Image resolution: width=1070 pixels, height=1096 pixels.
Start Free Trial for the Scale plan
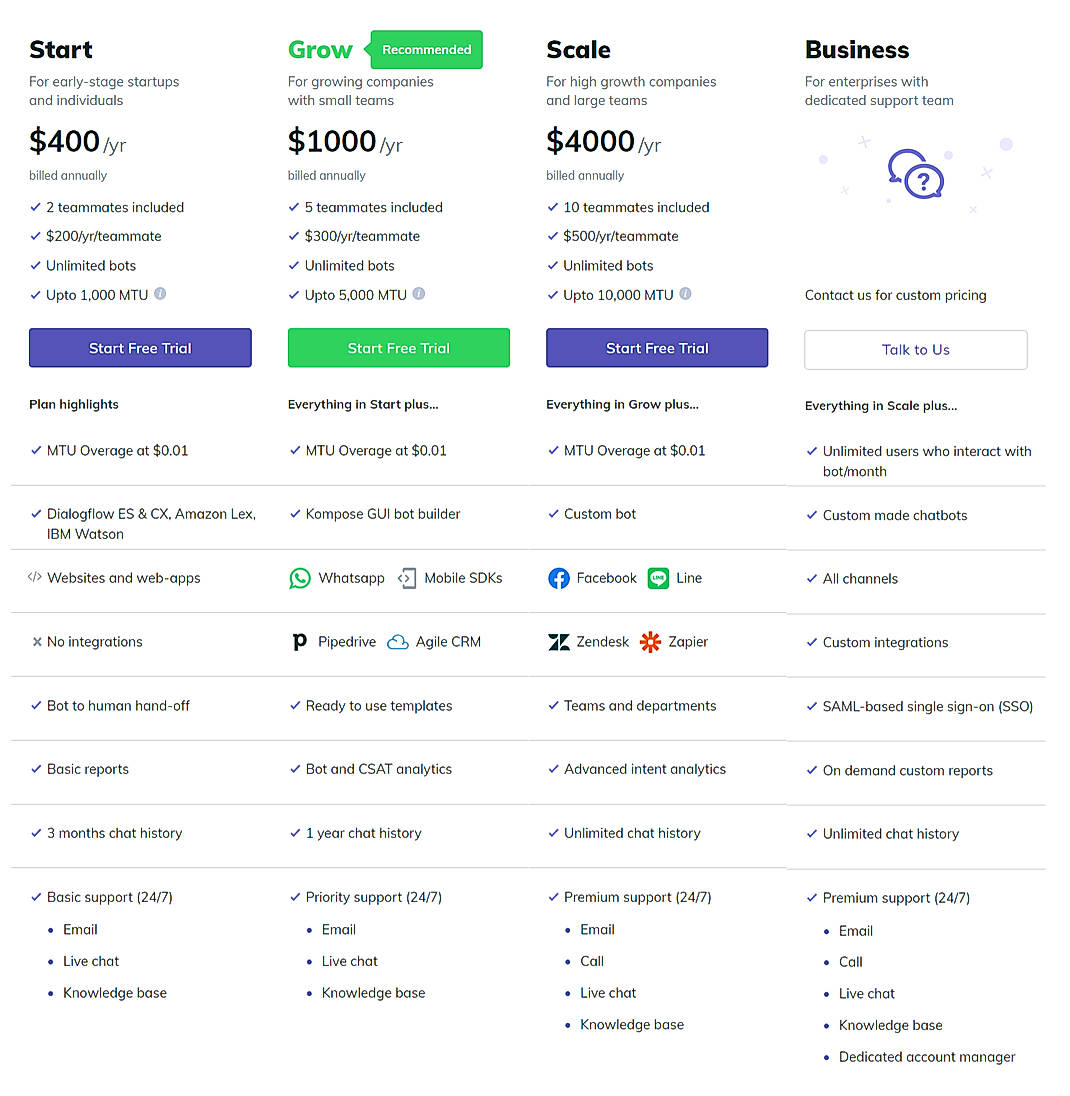[657, 347]
